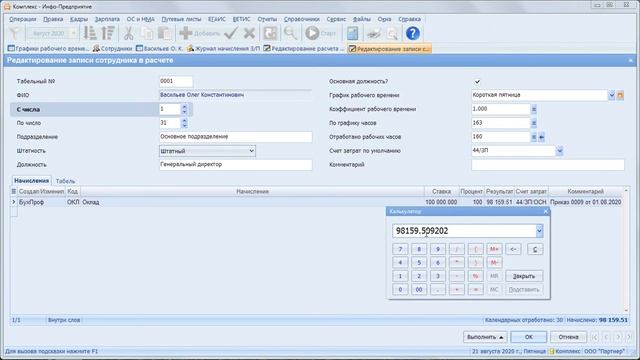Click the filter funnel icon in toolbar
640x360 pixels.
point(15,33)
